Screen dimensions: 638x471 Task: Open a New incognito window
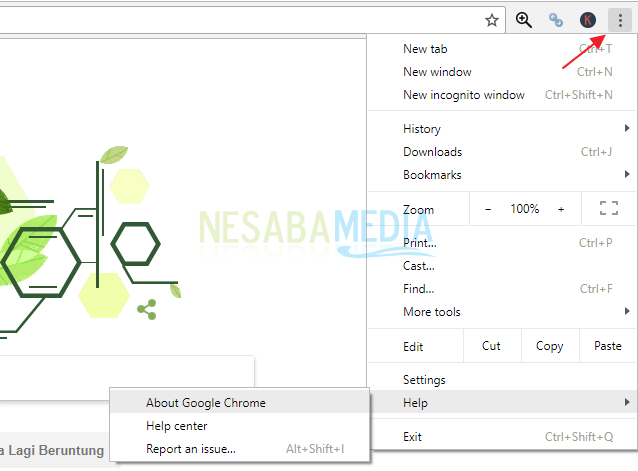(503, 95)
